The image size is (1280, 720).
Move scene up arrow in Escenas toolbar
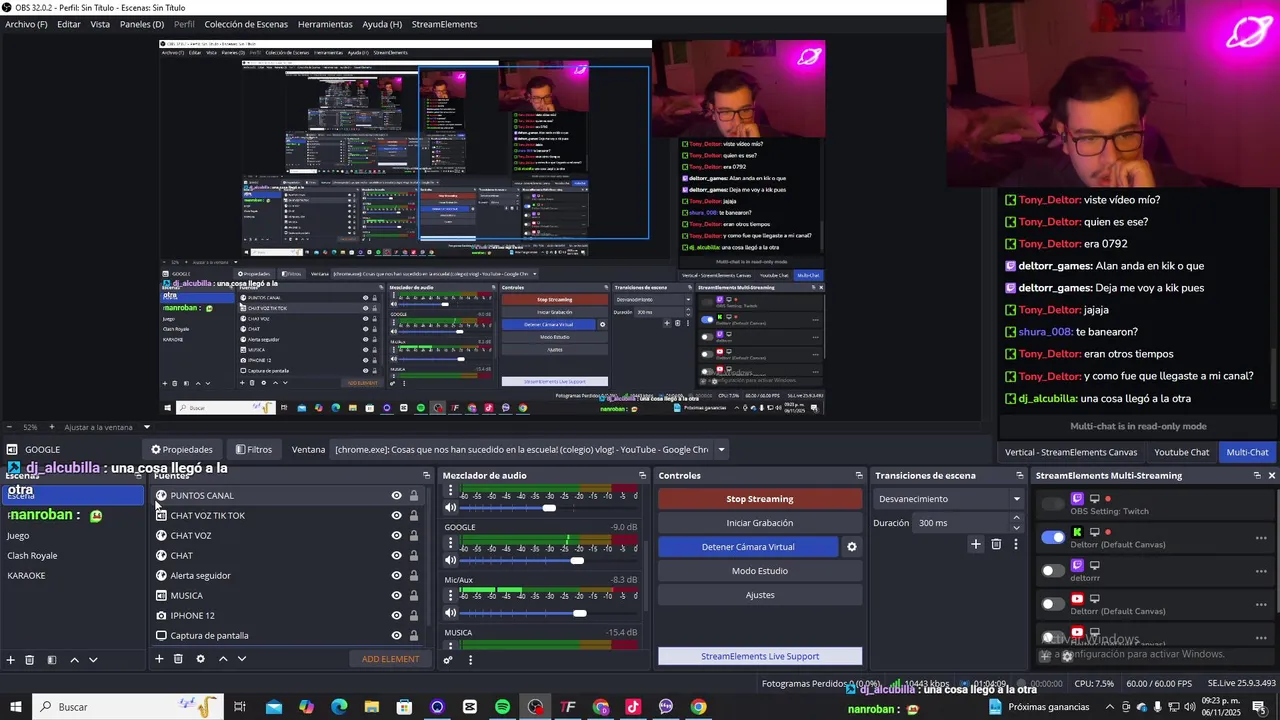[74, 660]
